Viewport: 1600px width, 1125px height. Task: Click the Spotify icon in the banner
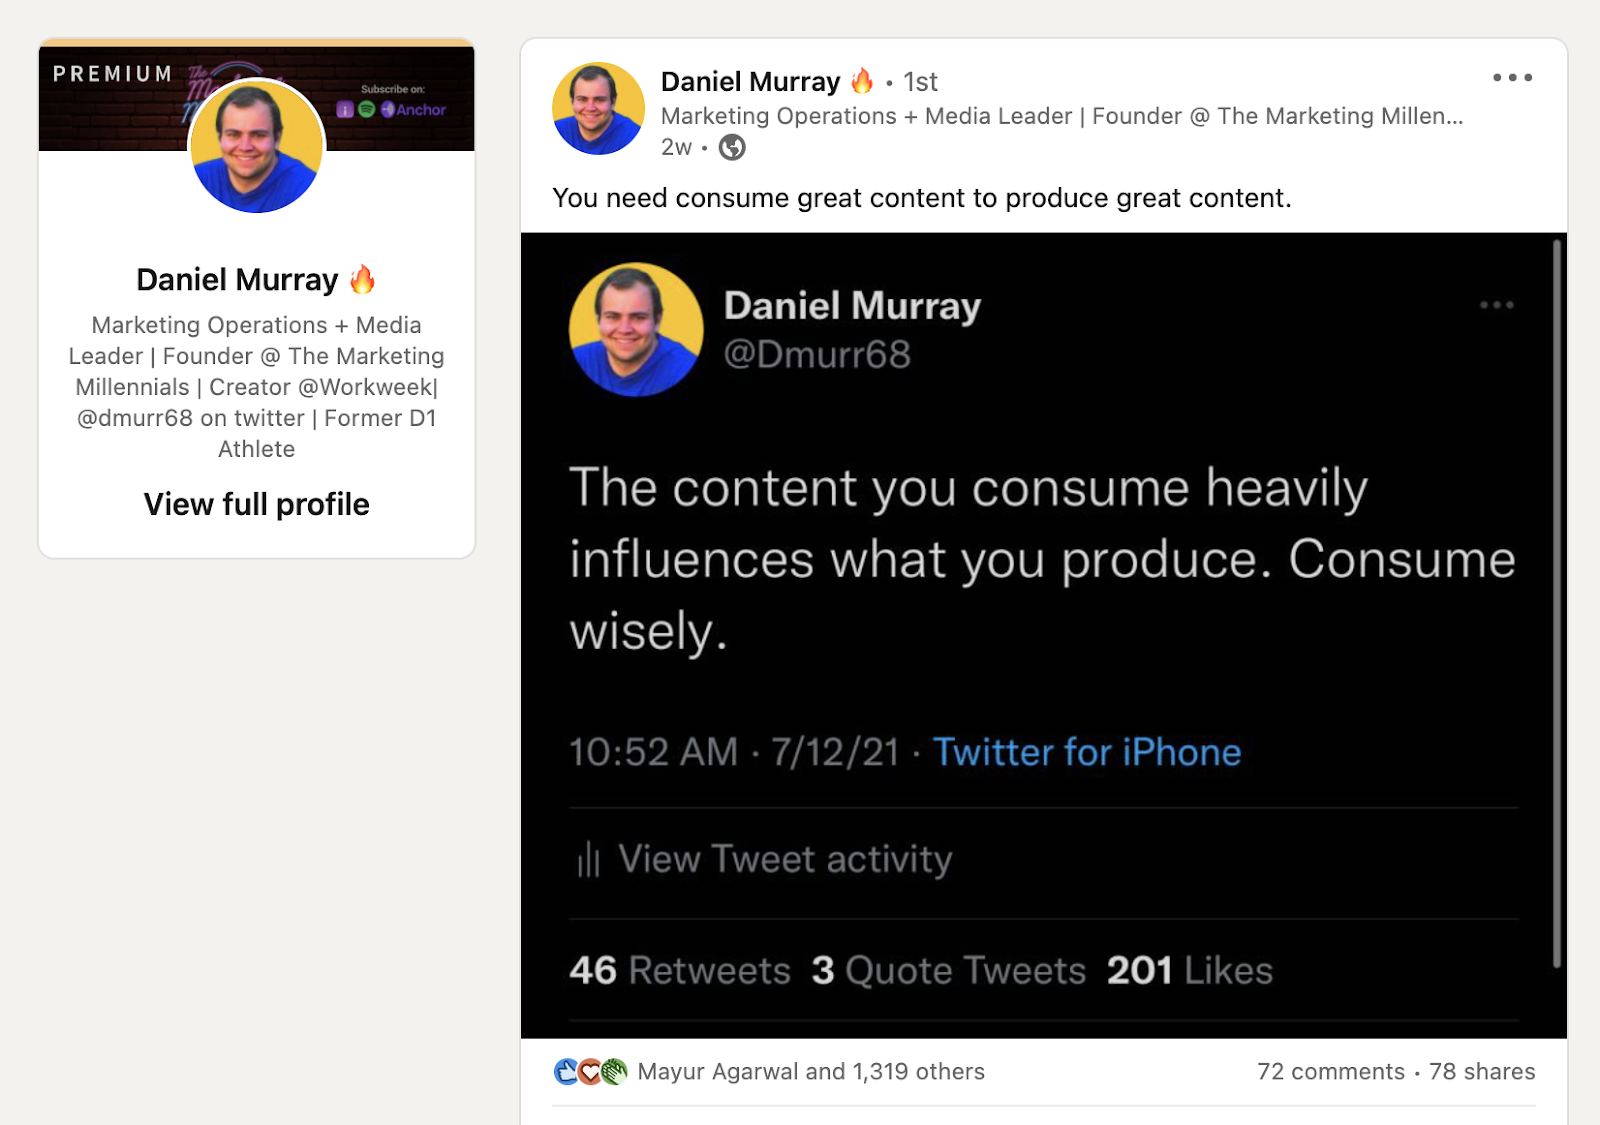[367, 110]
